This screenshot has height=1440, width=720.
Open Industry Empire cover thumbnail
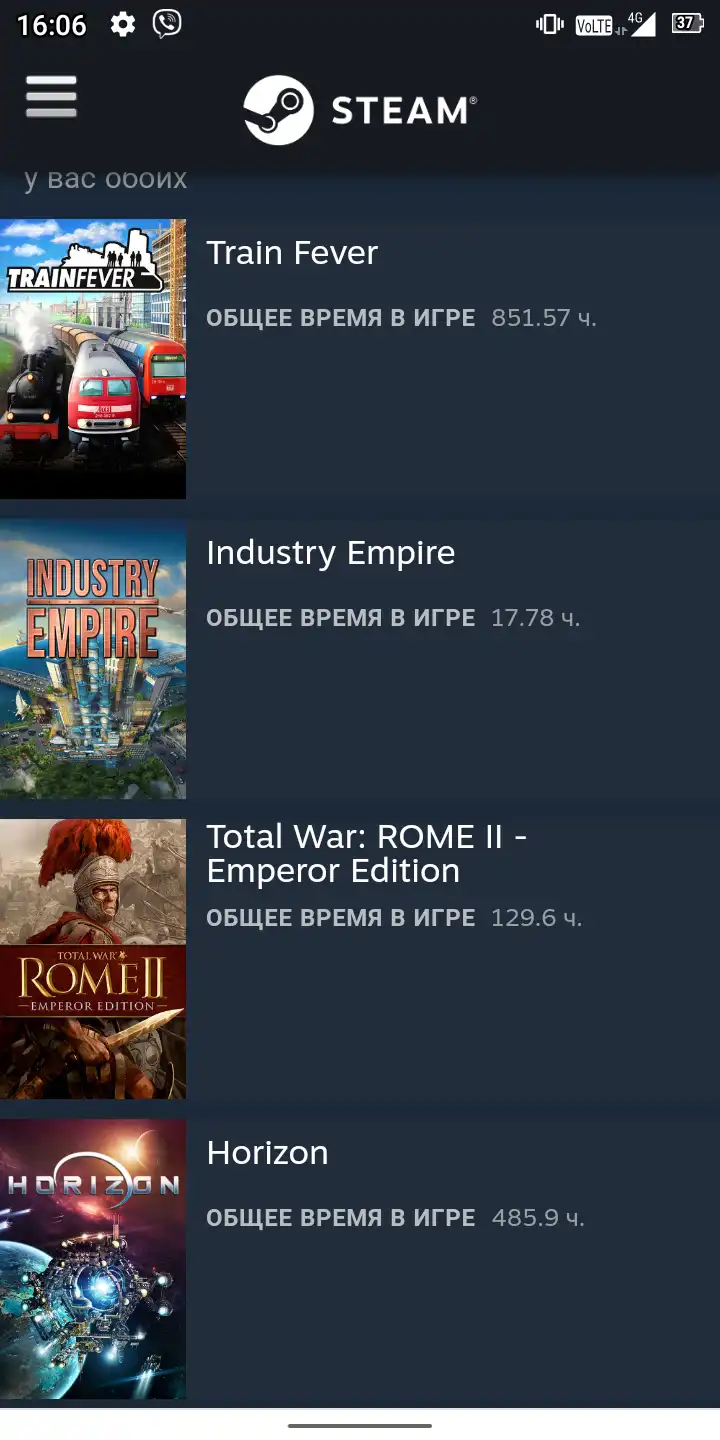[93, 659]
